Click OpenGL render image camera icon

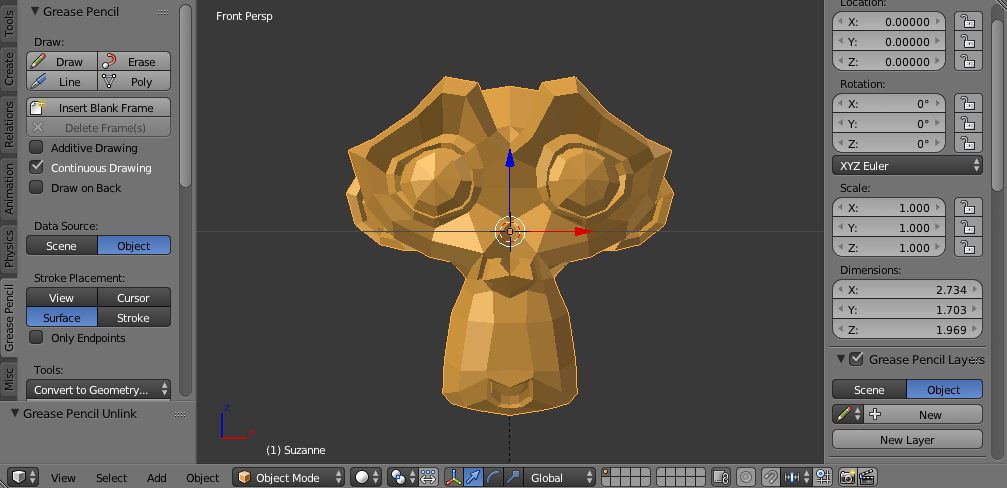coord(848,477)
